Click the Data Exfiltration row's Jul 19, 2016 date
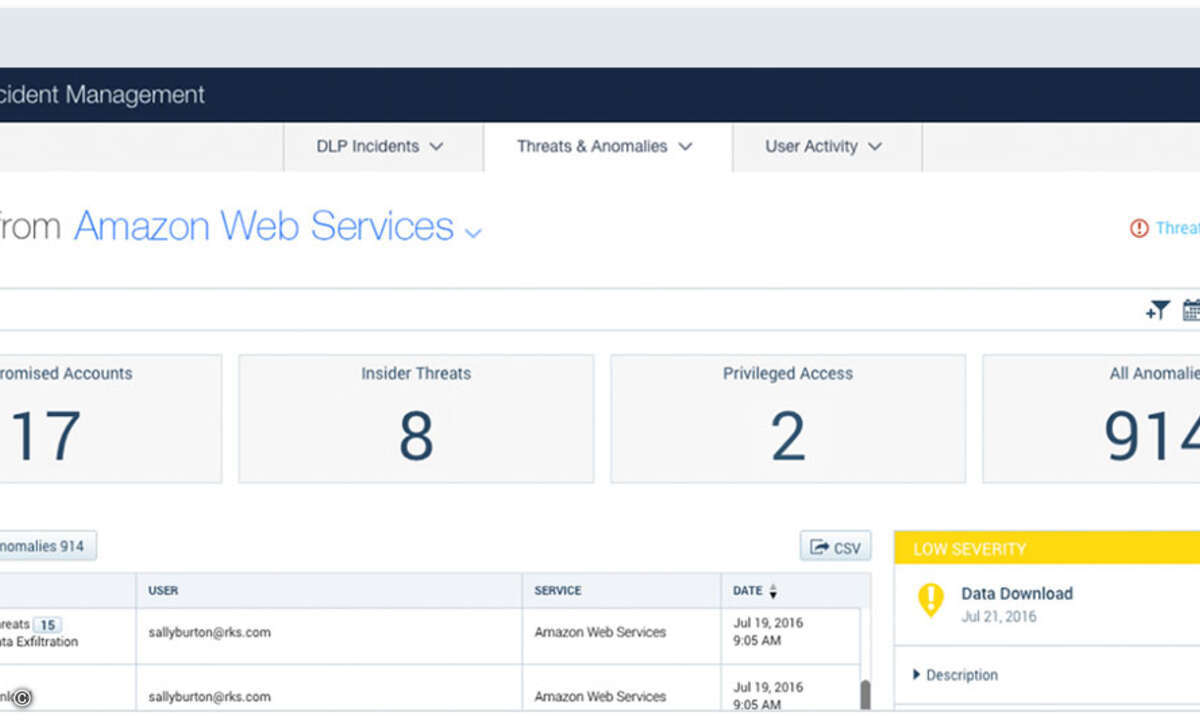This screenshot has width=1200, height=720. pos(768,623)
